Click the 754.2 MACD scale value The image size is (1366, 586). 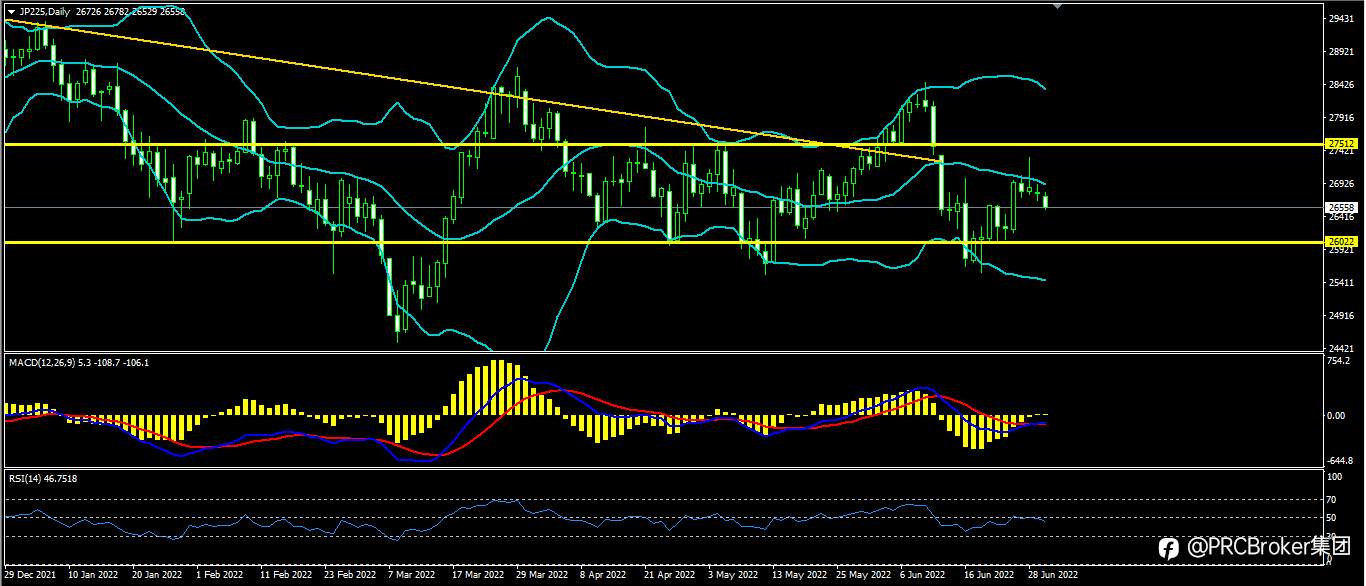(x=1340, y=361)
